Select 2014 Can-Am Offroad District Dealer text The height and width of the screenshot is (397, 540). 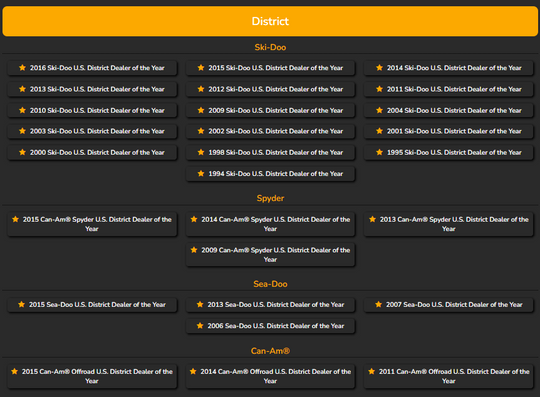click(276, 376)
